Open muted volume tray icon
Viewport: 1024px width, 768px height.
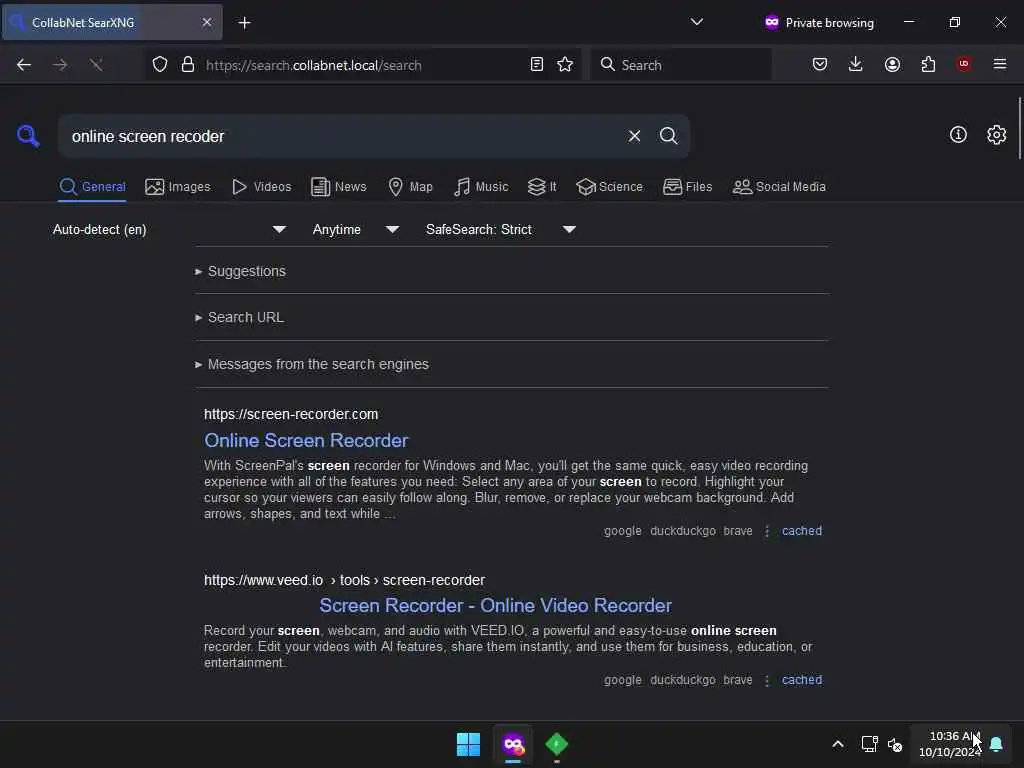point(895,744)
